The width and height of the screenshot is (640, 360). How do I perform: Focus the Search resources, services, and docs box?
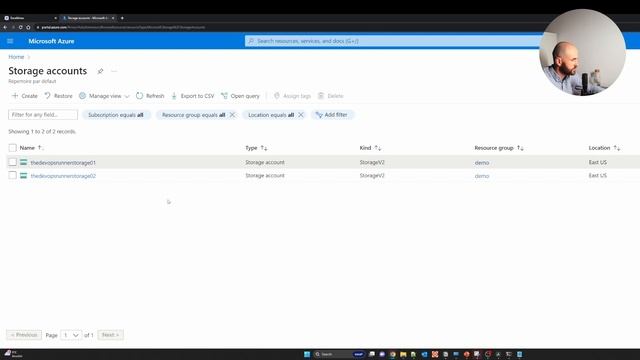click(392, 41)
